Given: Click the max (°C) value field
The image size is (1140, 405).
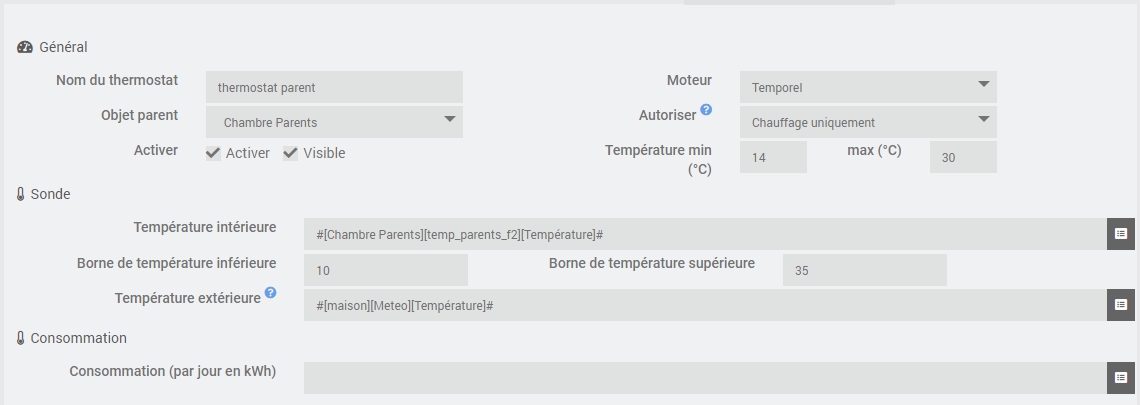Looking at the screenshot, I should tap(962, 157).
